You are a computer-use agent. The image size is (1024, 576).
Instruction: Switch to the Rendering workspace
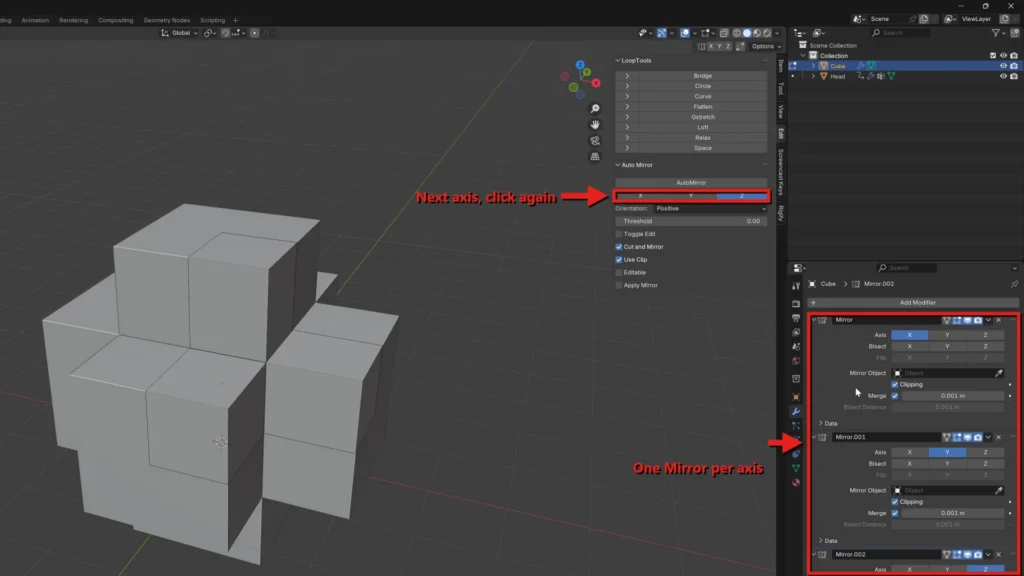pos(73,20)
